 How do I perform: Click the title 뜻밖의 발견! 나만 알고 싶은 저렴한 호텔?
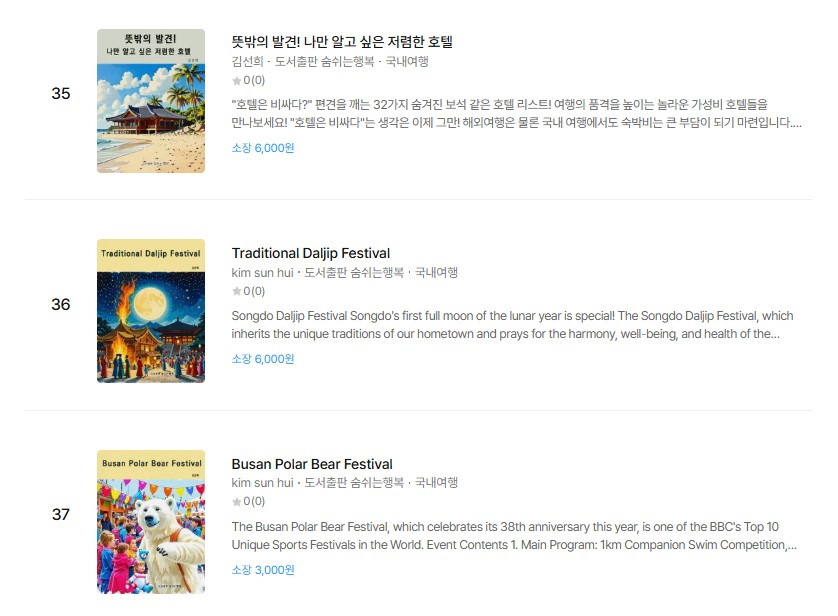point(342,42)
